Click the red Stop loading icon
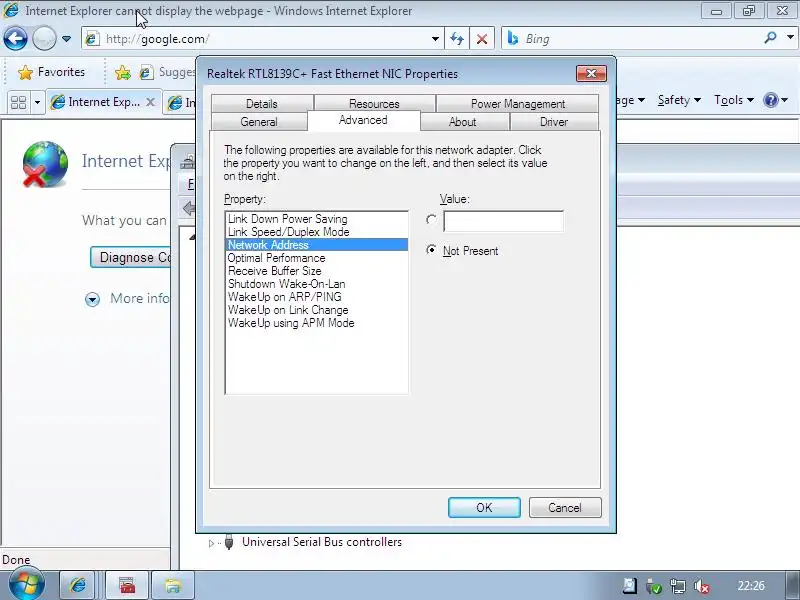800x600 pixels. (482, 39)
